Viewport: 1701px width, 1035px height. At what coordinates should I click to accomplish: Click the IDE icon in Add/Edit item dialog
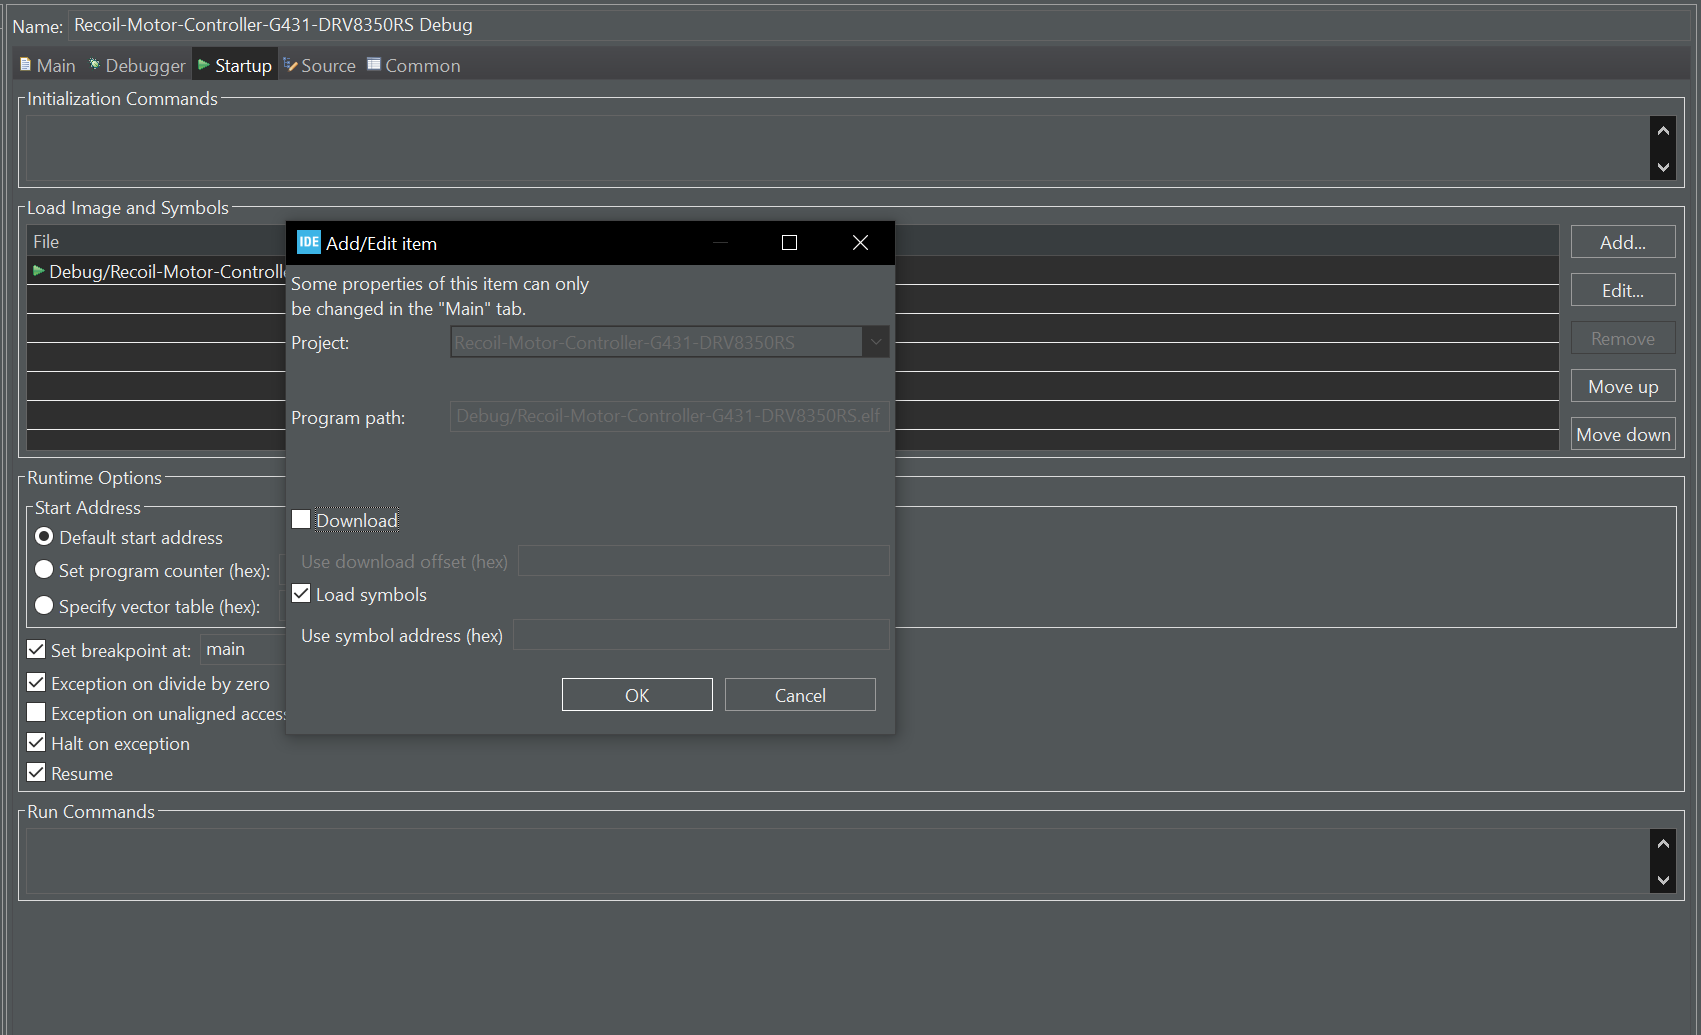pyautogui.click(x=309, y=243)
